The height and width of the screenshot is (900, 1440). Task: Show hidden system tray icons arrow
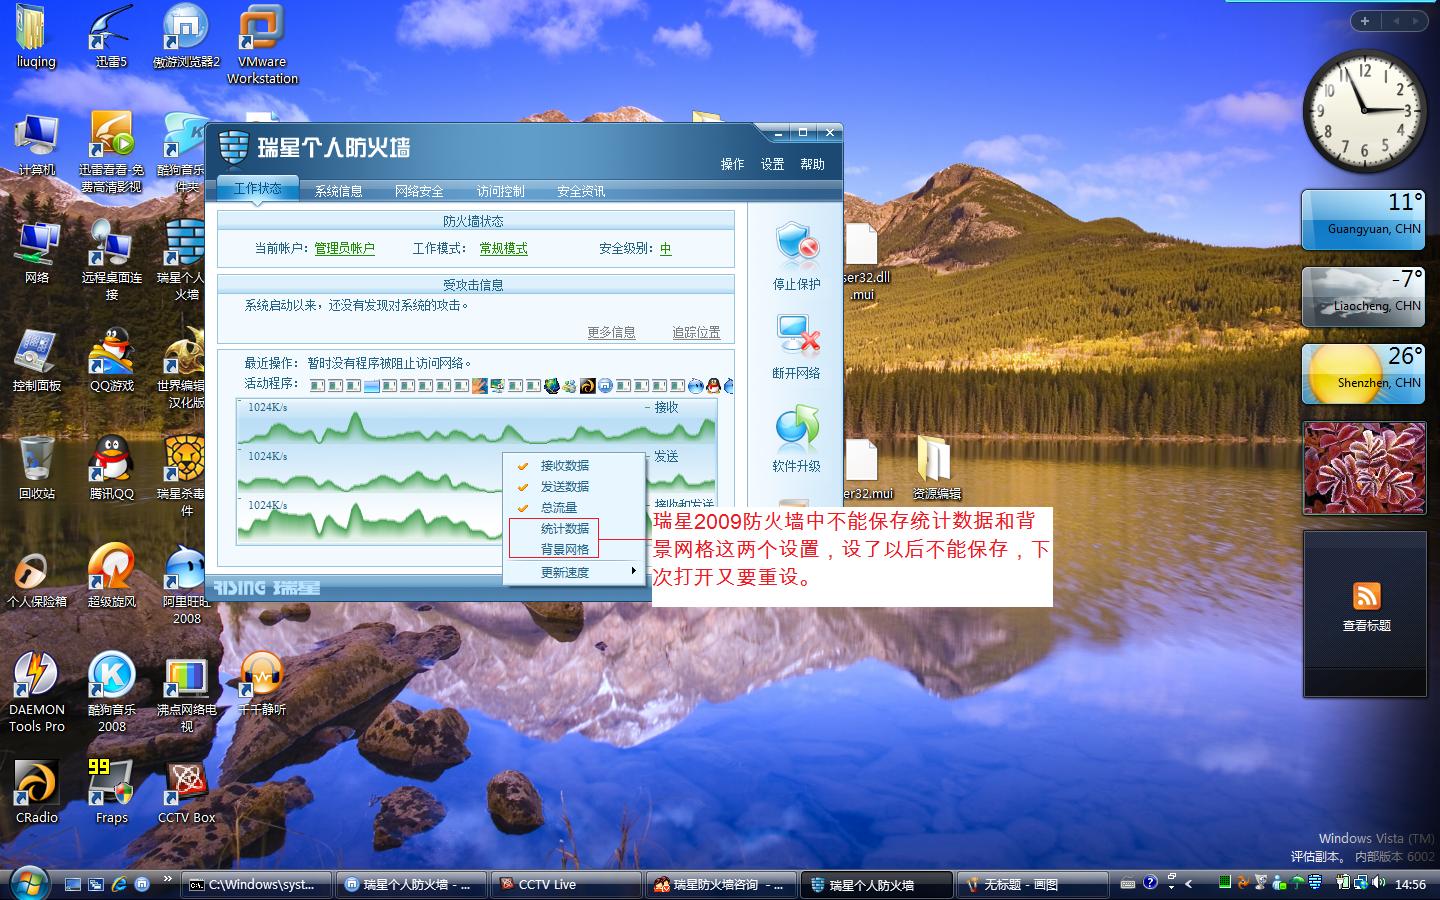[1188, 884]
